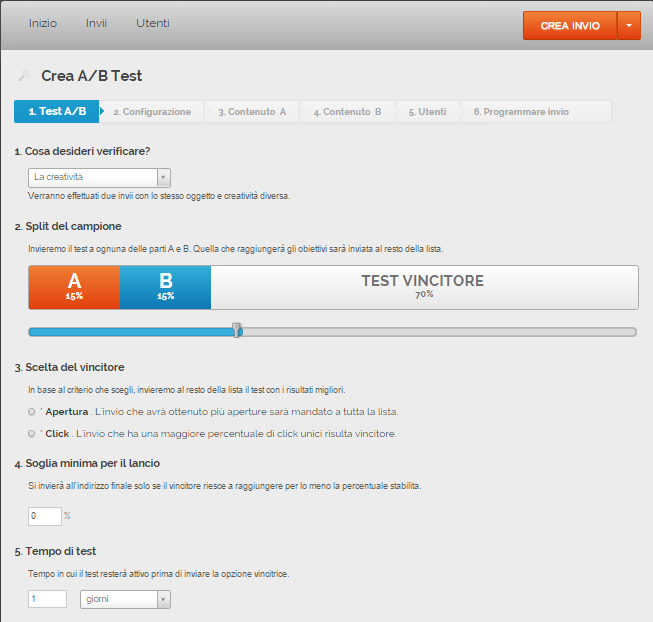Open the giorni time unit dropdown
The image size is (653, 622).
point(125,600)
